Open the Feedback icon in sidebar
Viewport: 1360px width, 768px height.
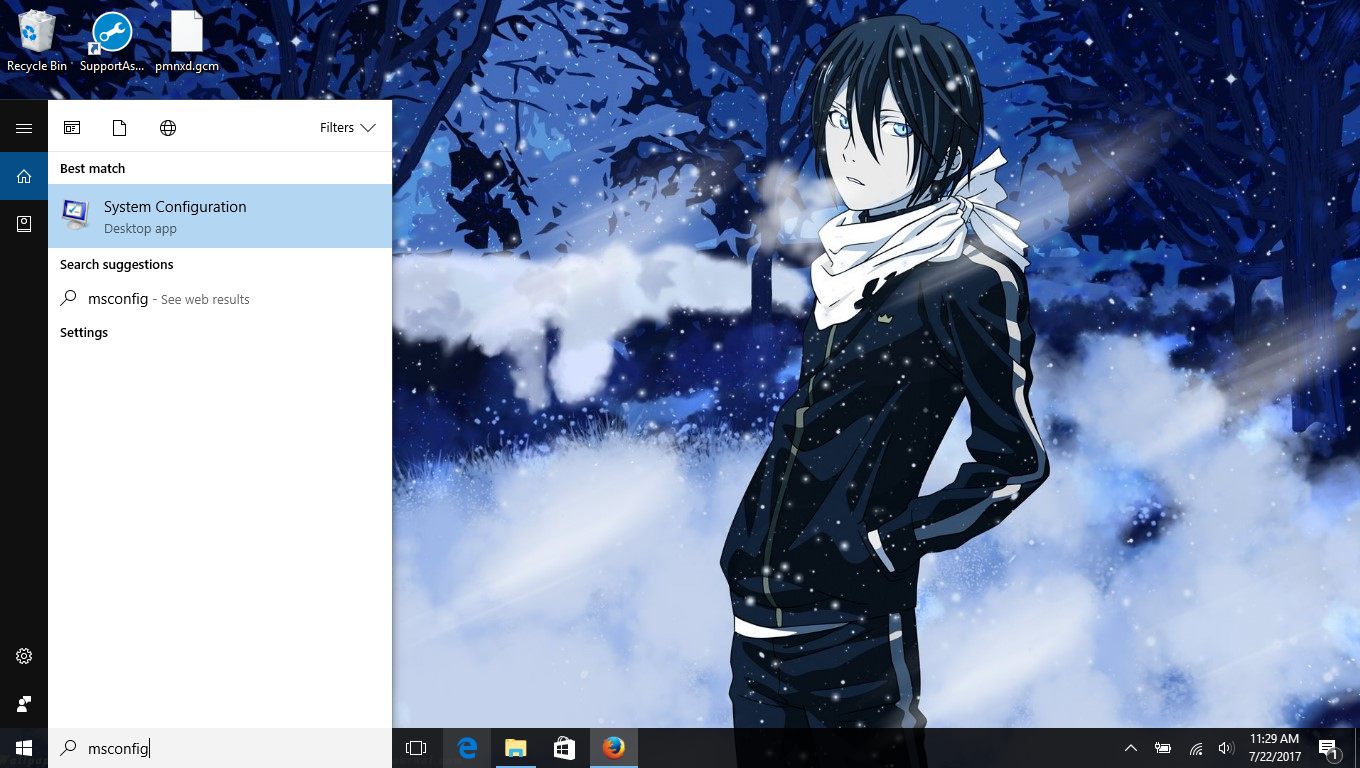[x=24, y=704]
